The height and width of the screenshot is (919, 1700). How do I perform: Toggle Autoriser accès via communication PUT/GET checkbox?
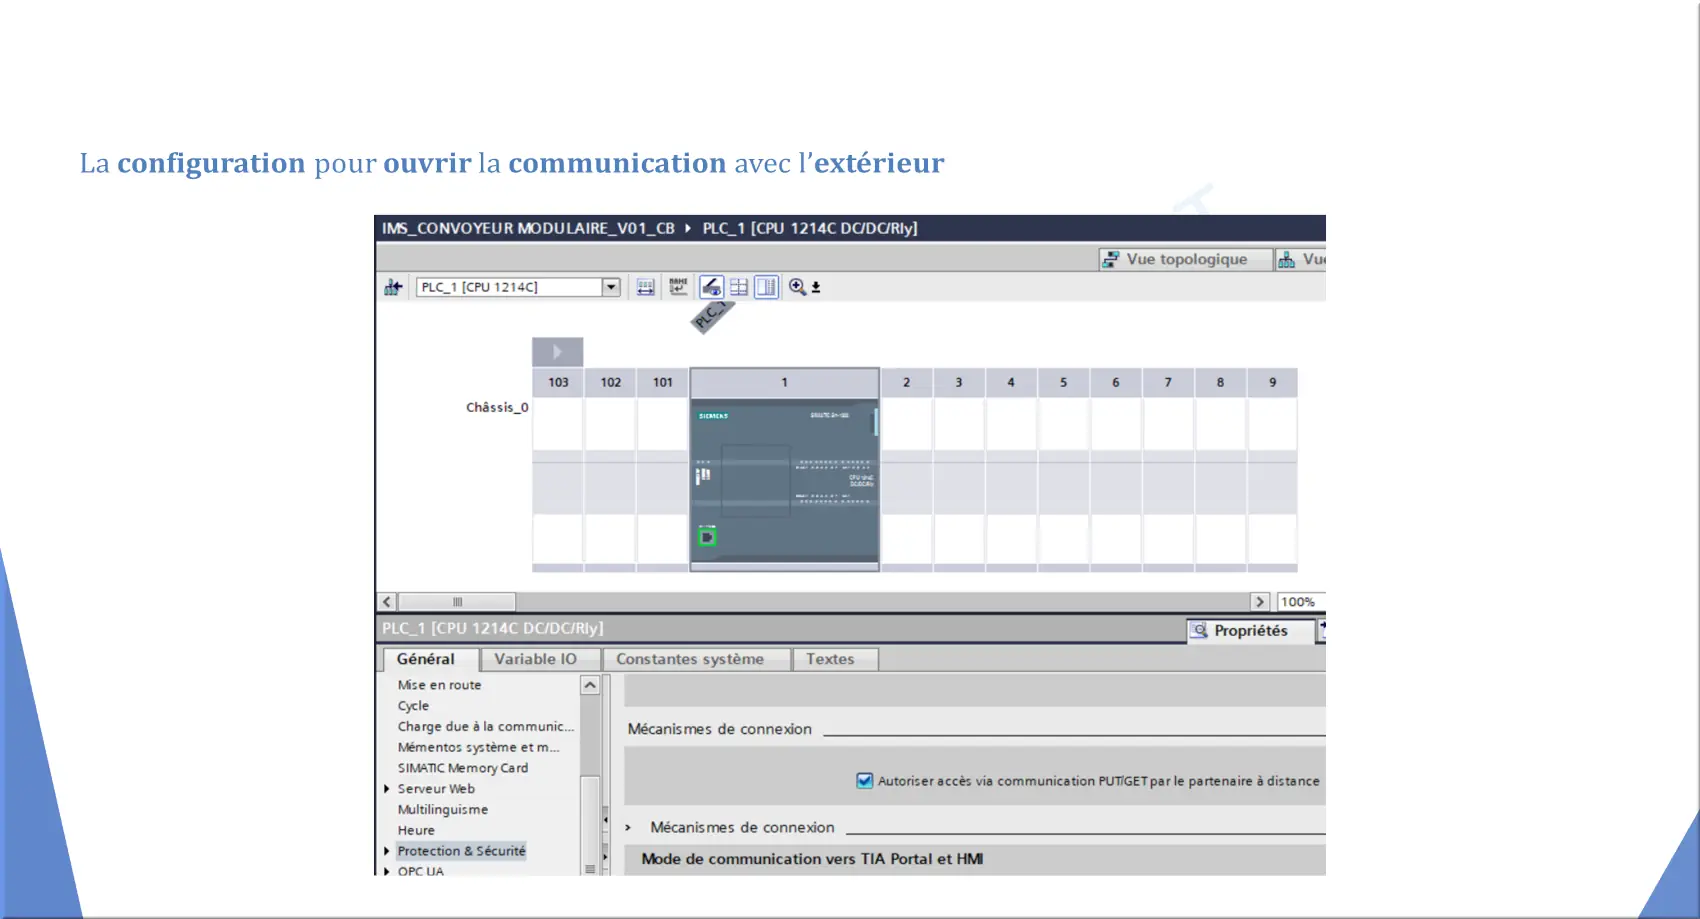[x=864, y=781]
